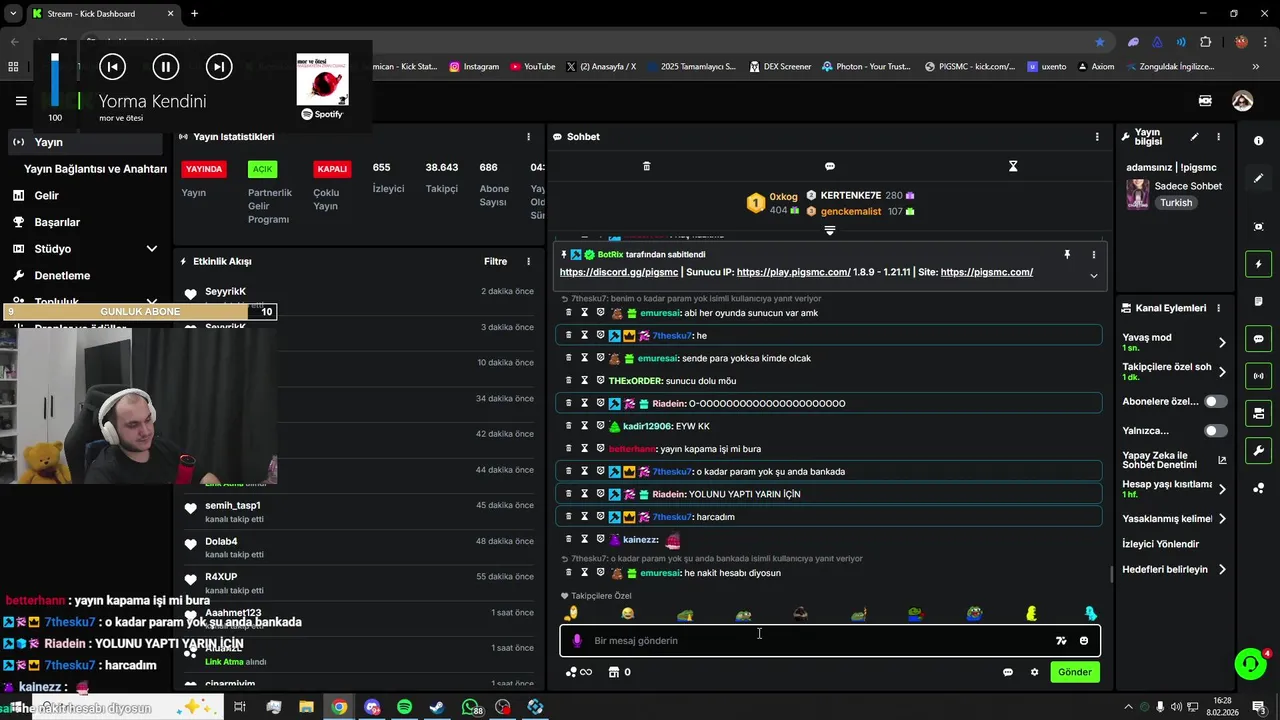Click username kainezz in chat

click(640, 540)
